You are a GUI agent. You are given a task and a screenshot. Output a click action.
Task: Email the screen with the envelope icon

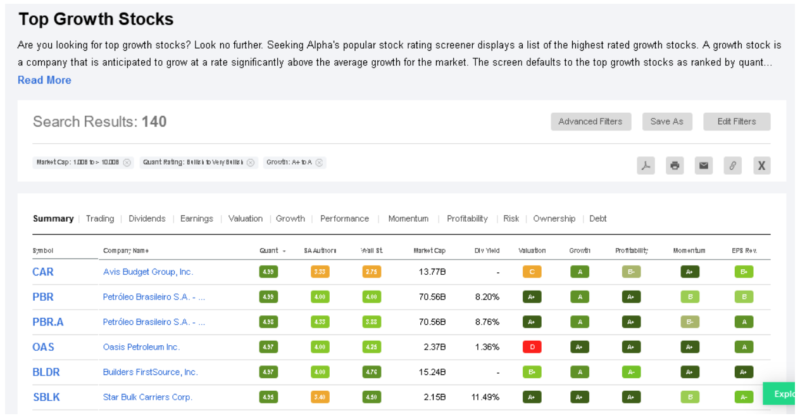click(704, 165)
